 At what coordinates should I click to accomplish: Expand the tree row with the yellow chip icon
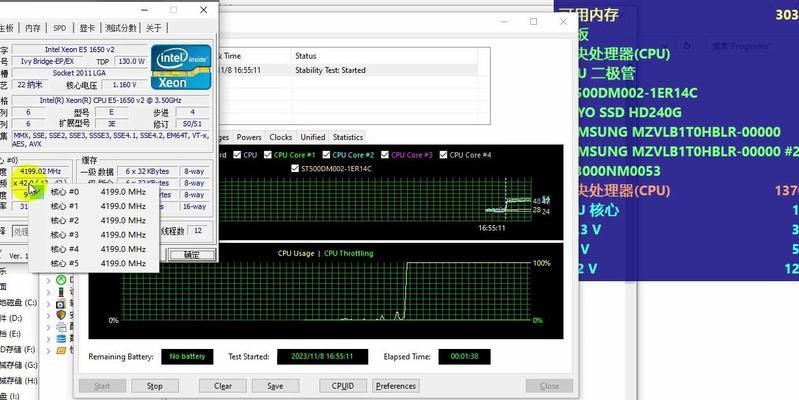49,351
